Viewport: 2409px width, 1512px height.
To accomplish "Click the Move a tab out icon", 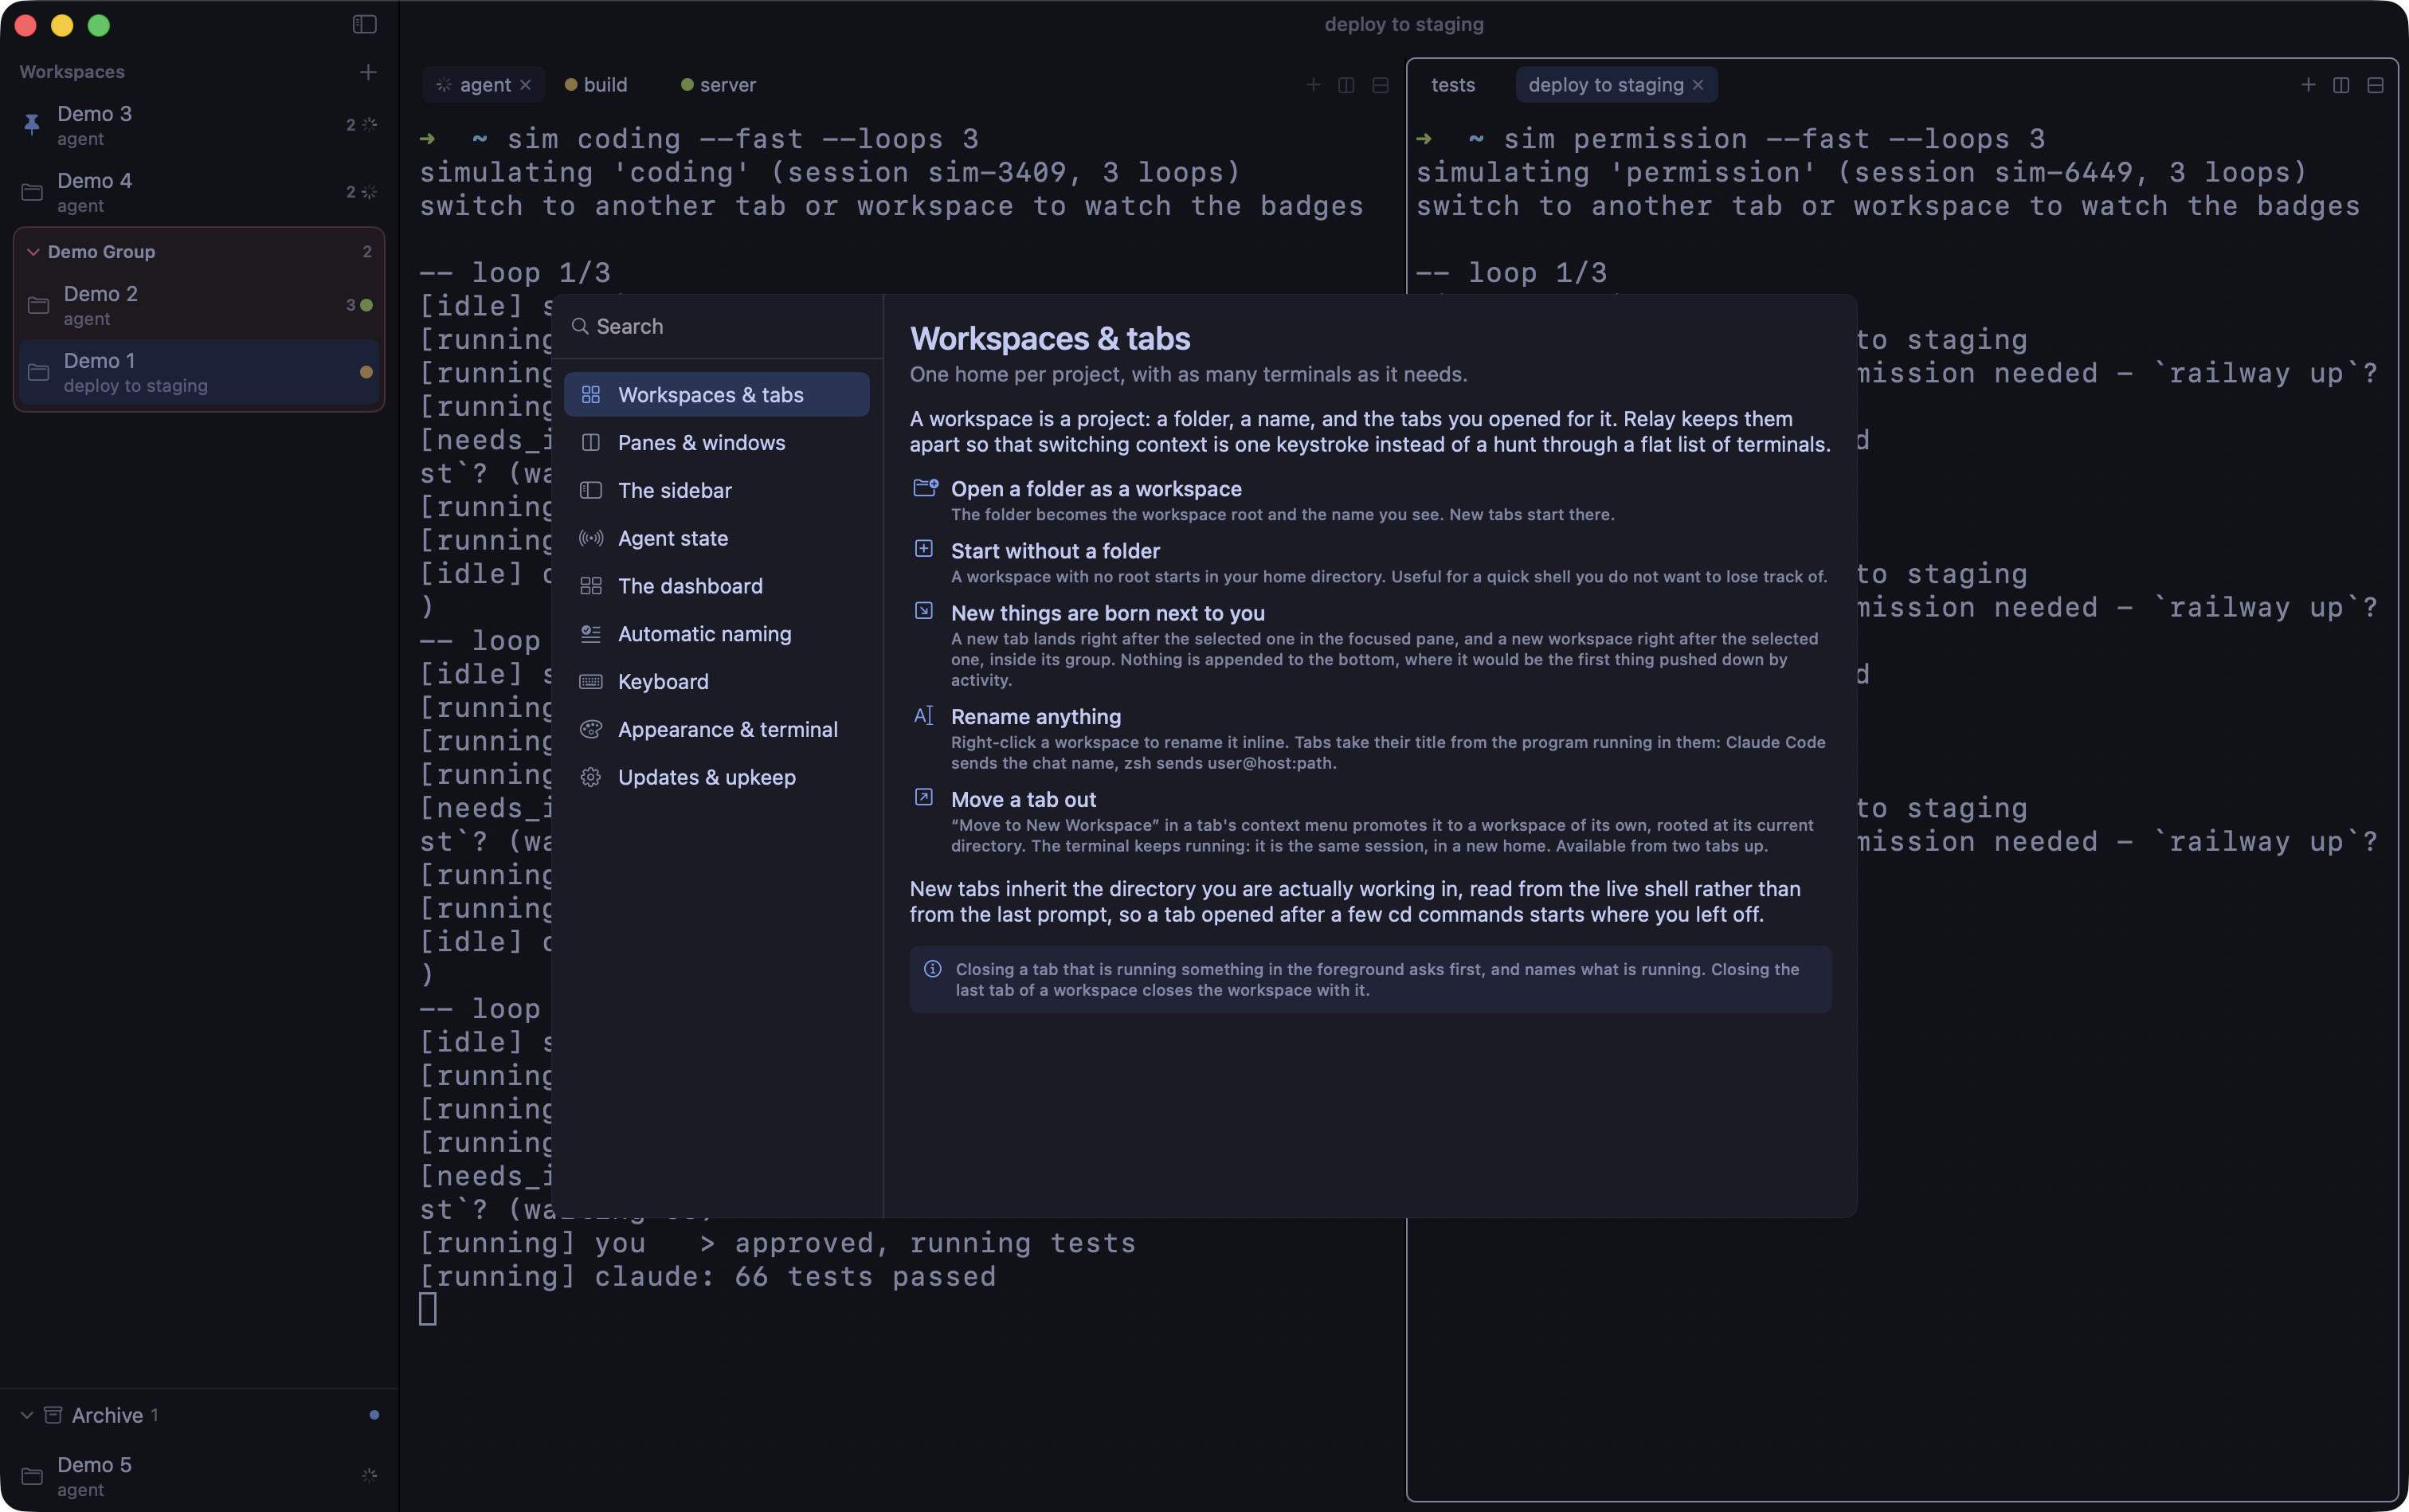I will (924, 797).
